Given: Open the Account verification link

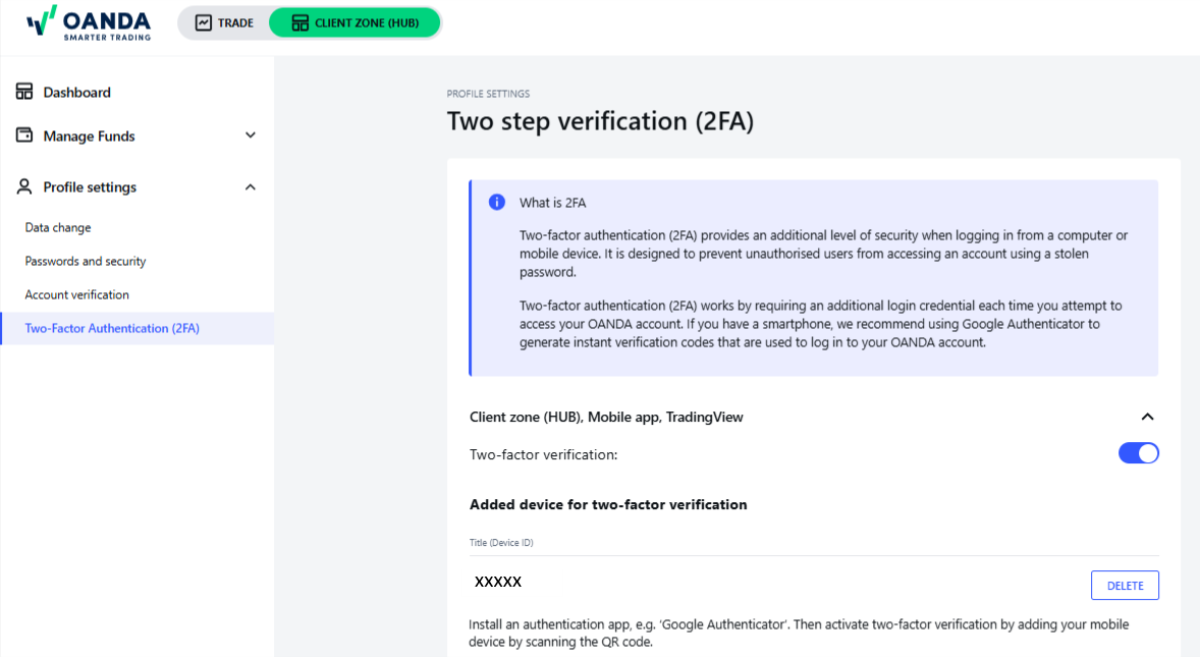Looking at the screenshot, I should pos(77,294).
